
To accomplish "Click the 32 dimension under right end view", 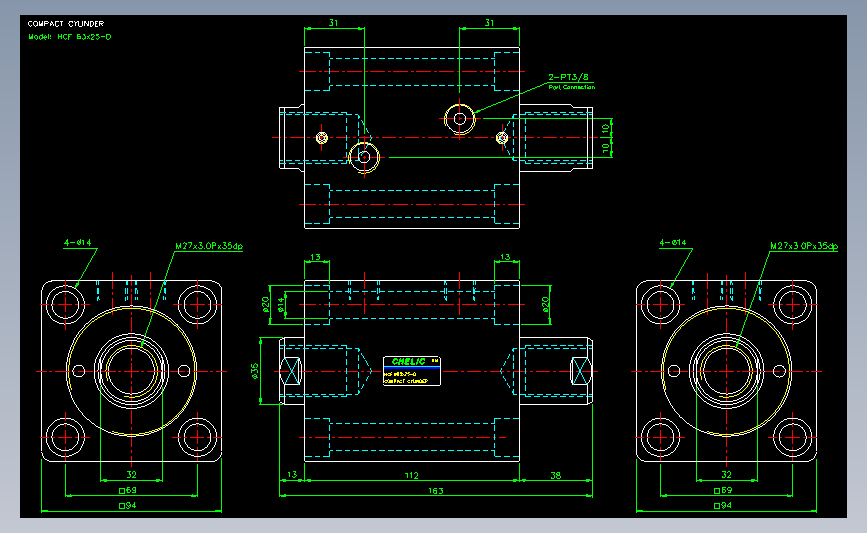I will (726, 474).
